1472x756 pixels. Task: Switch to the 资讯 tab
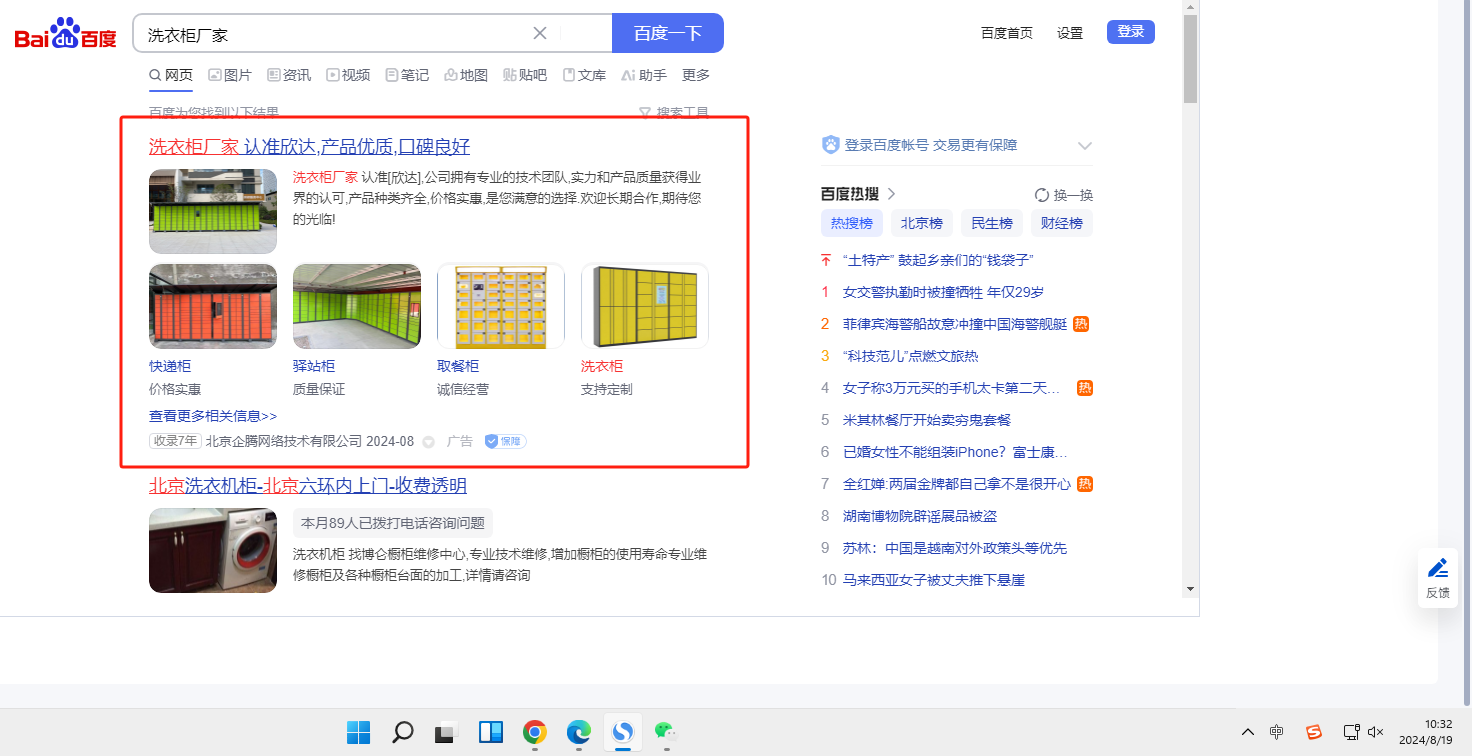pyautogui.click(x=289, y=75)
